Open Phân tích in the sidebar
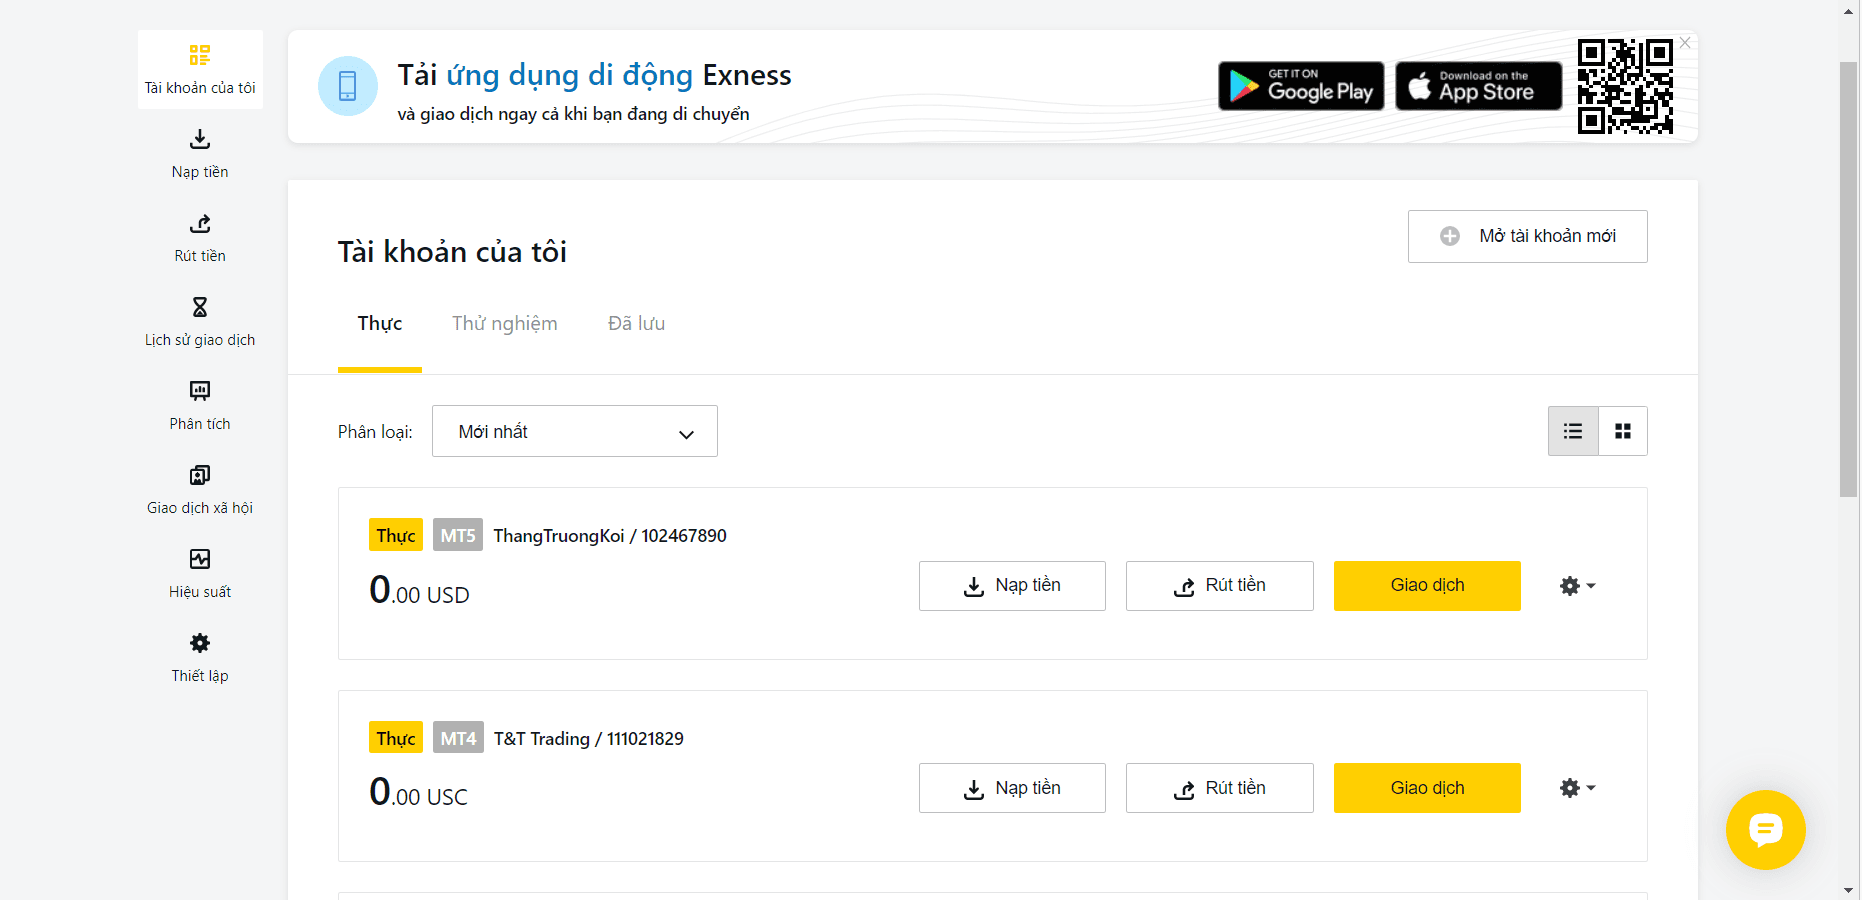1862x900 pixels. click(200, 405)
